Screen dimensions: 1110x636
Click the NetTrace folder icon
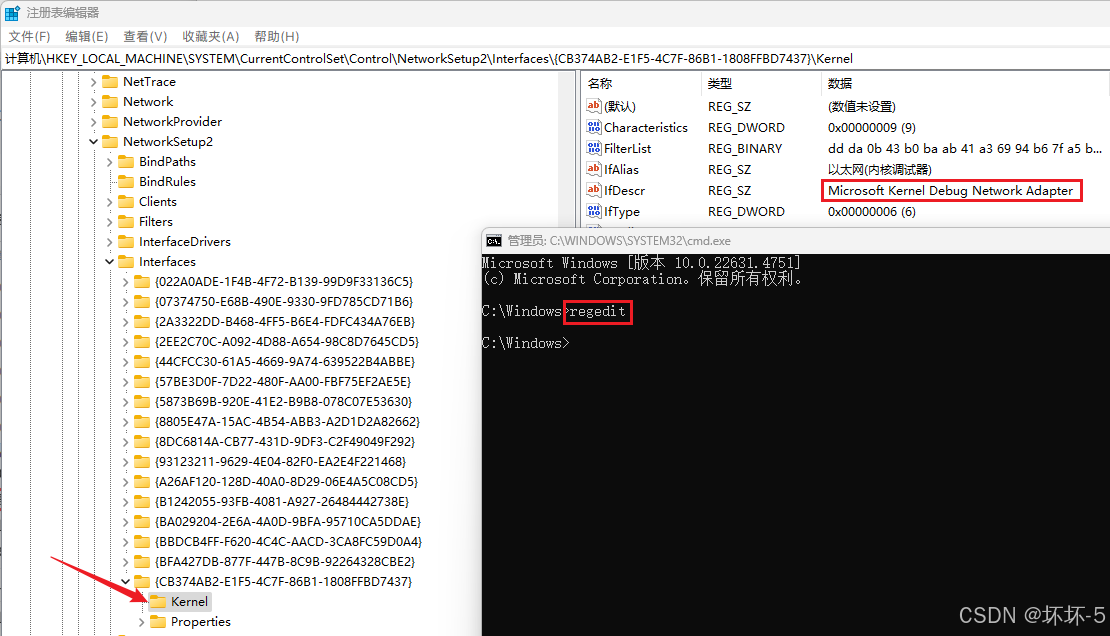110,81
